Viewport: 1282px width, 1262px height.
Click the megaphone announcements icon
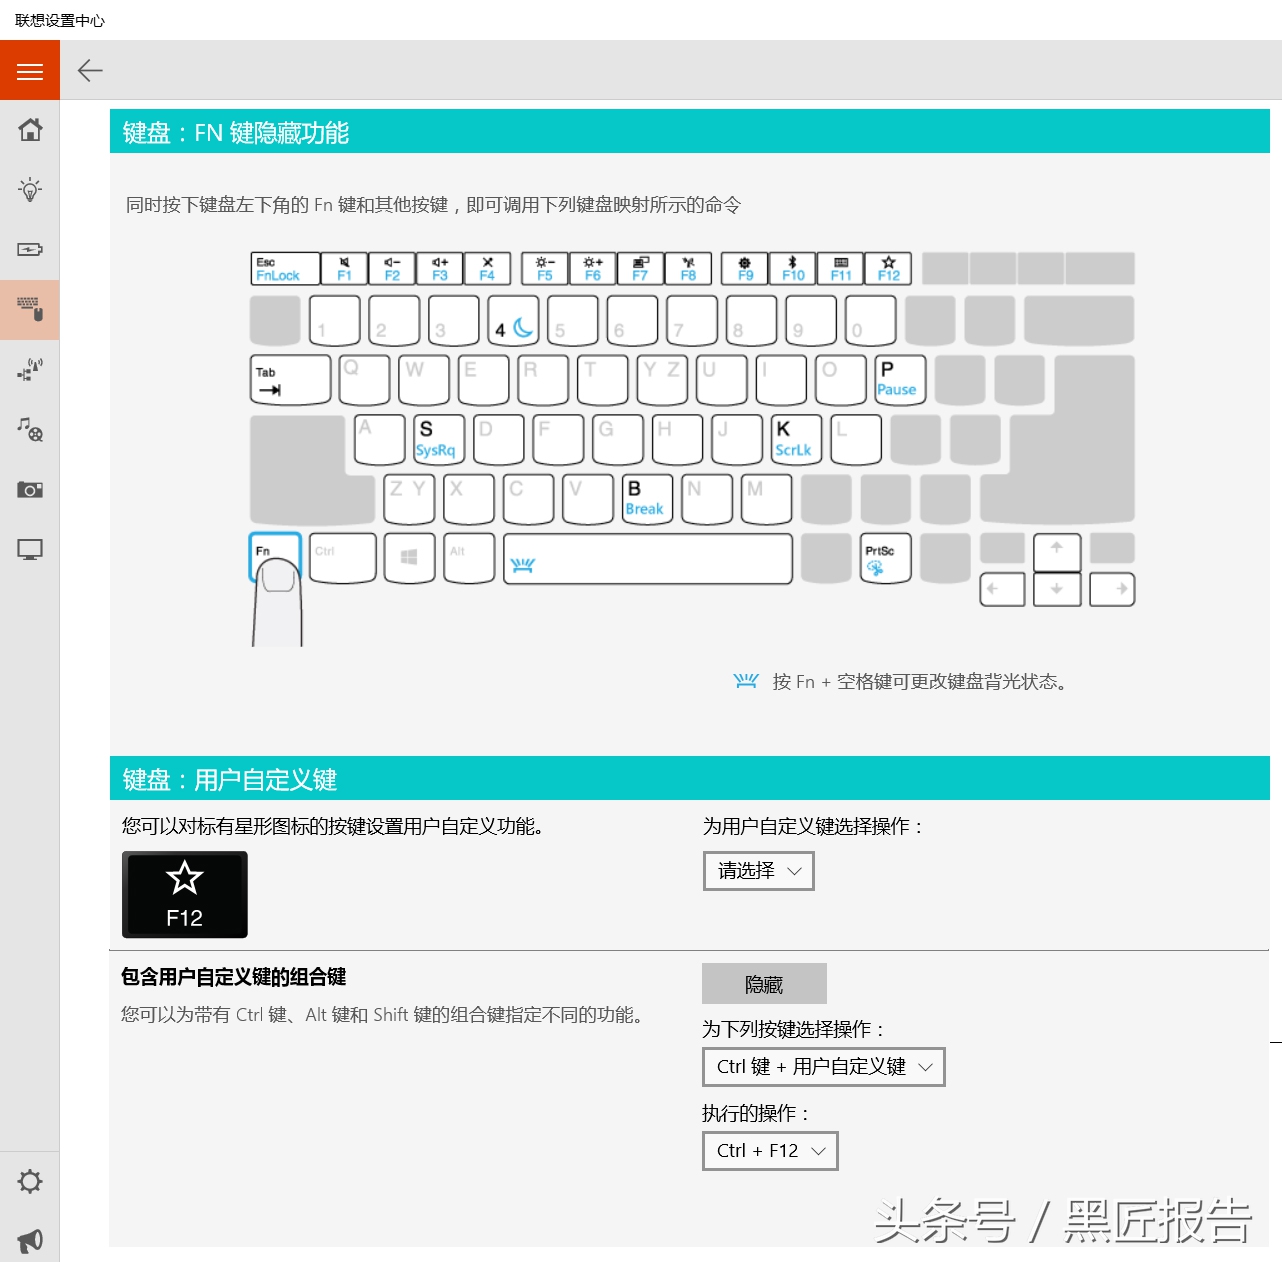30,1240
